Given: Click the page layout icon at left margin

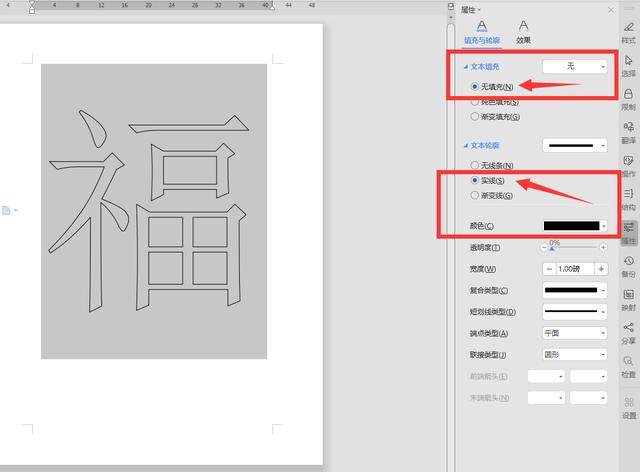Looking at the screenshot, I should pyautogui.click(x=6, y=210).
